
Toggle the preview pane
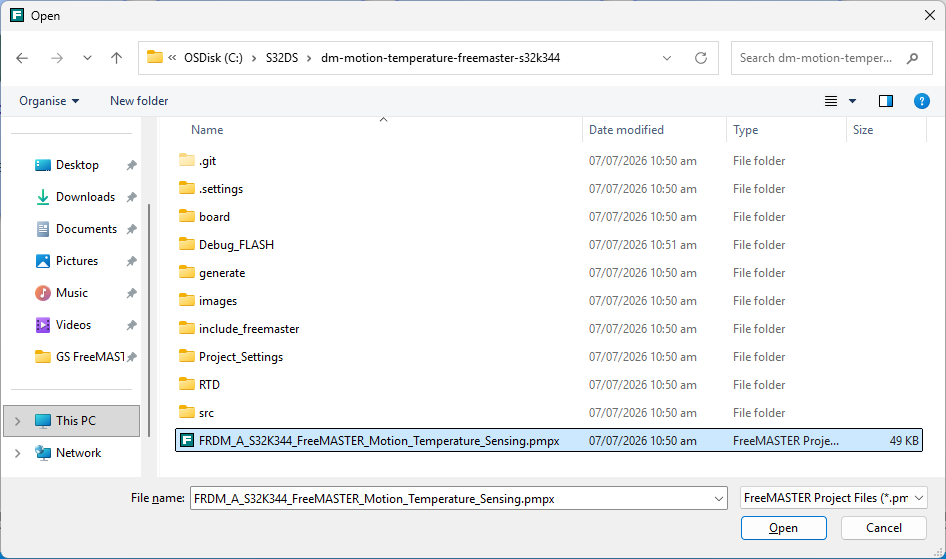point(886,101)
